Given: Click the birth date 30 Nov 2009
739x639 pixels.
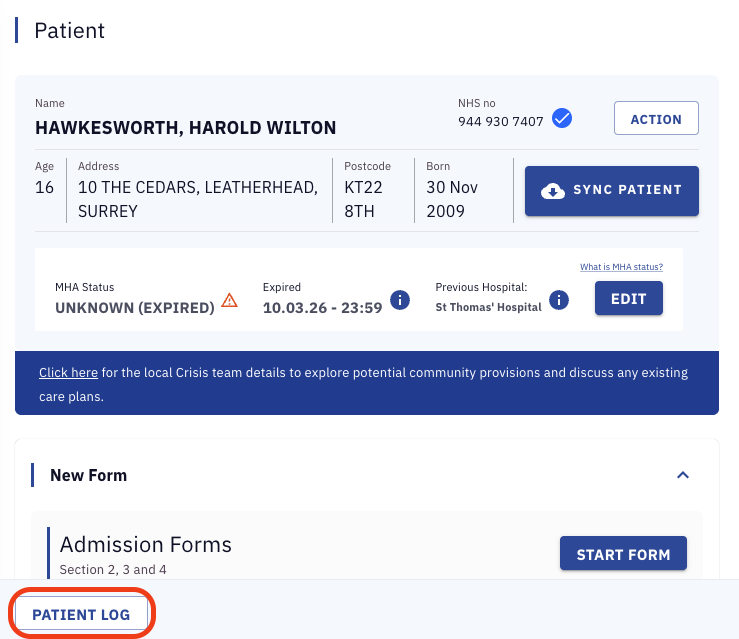Looking at the screenshot, I should coord(452,199).
